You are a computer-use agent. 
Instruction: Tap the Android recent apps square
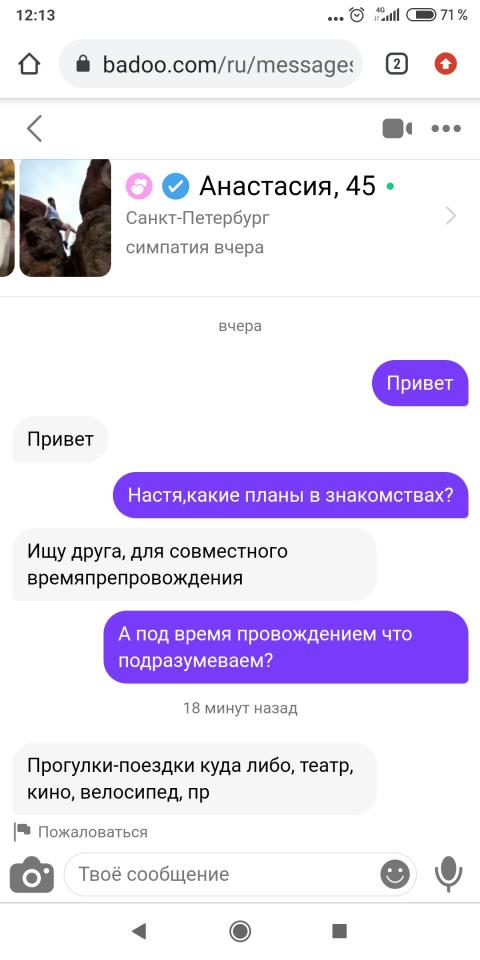[x=340, y=931]
